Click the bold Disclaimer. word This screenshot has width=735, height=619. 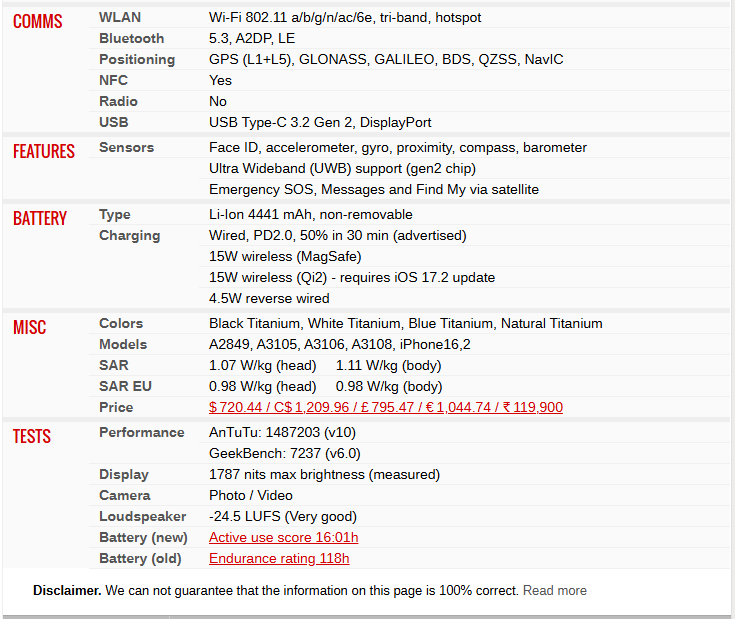(67, 590)
